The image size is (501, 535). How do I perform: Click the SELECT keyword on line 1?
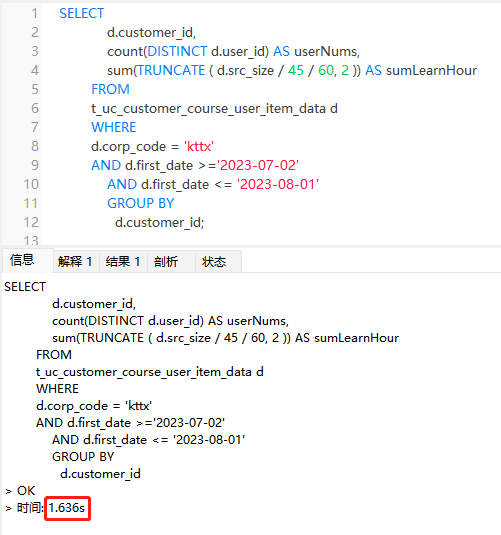click(82, 14)
